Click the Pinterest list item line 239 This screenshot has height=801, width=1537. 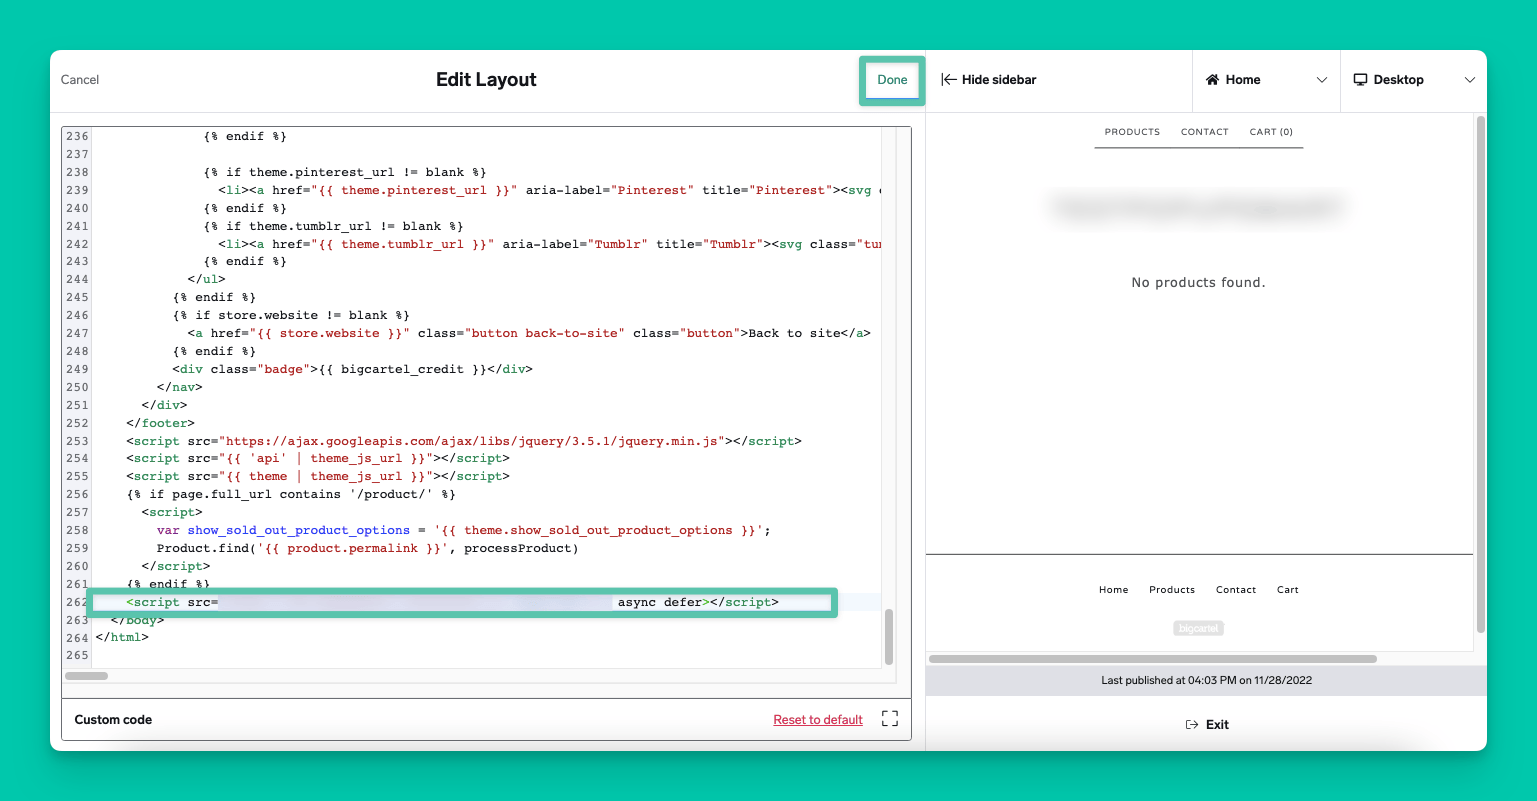(x=550, y=190)
